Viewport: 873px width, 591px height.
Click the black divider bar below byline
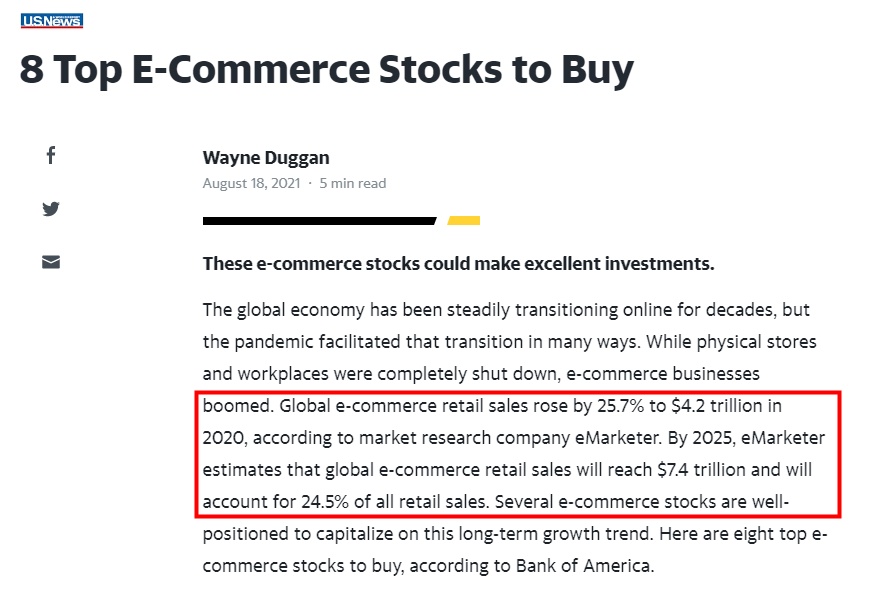(x=320, y=221)
